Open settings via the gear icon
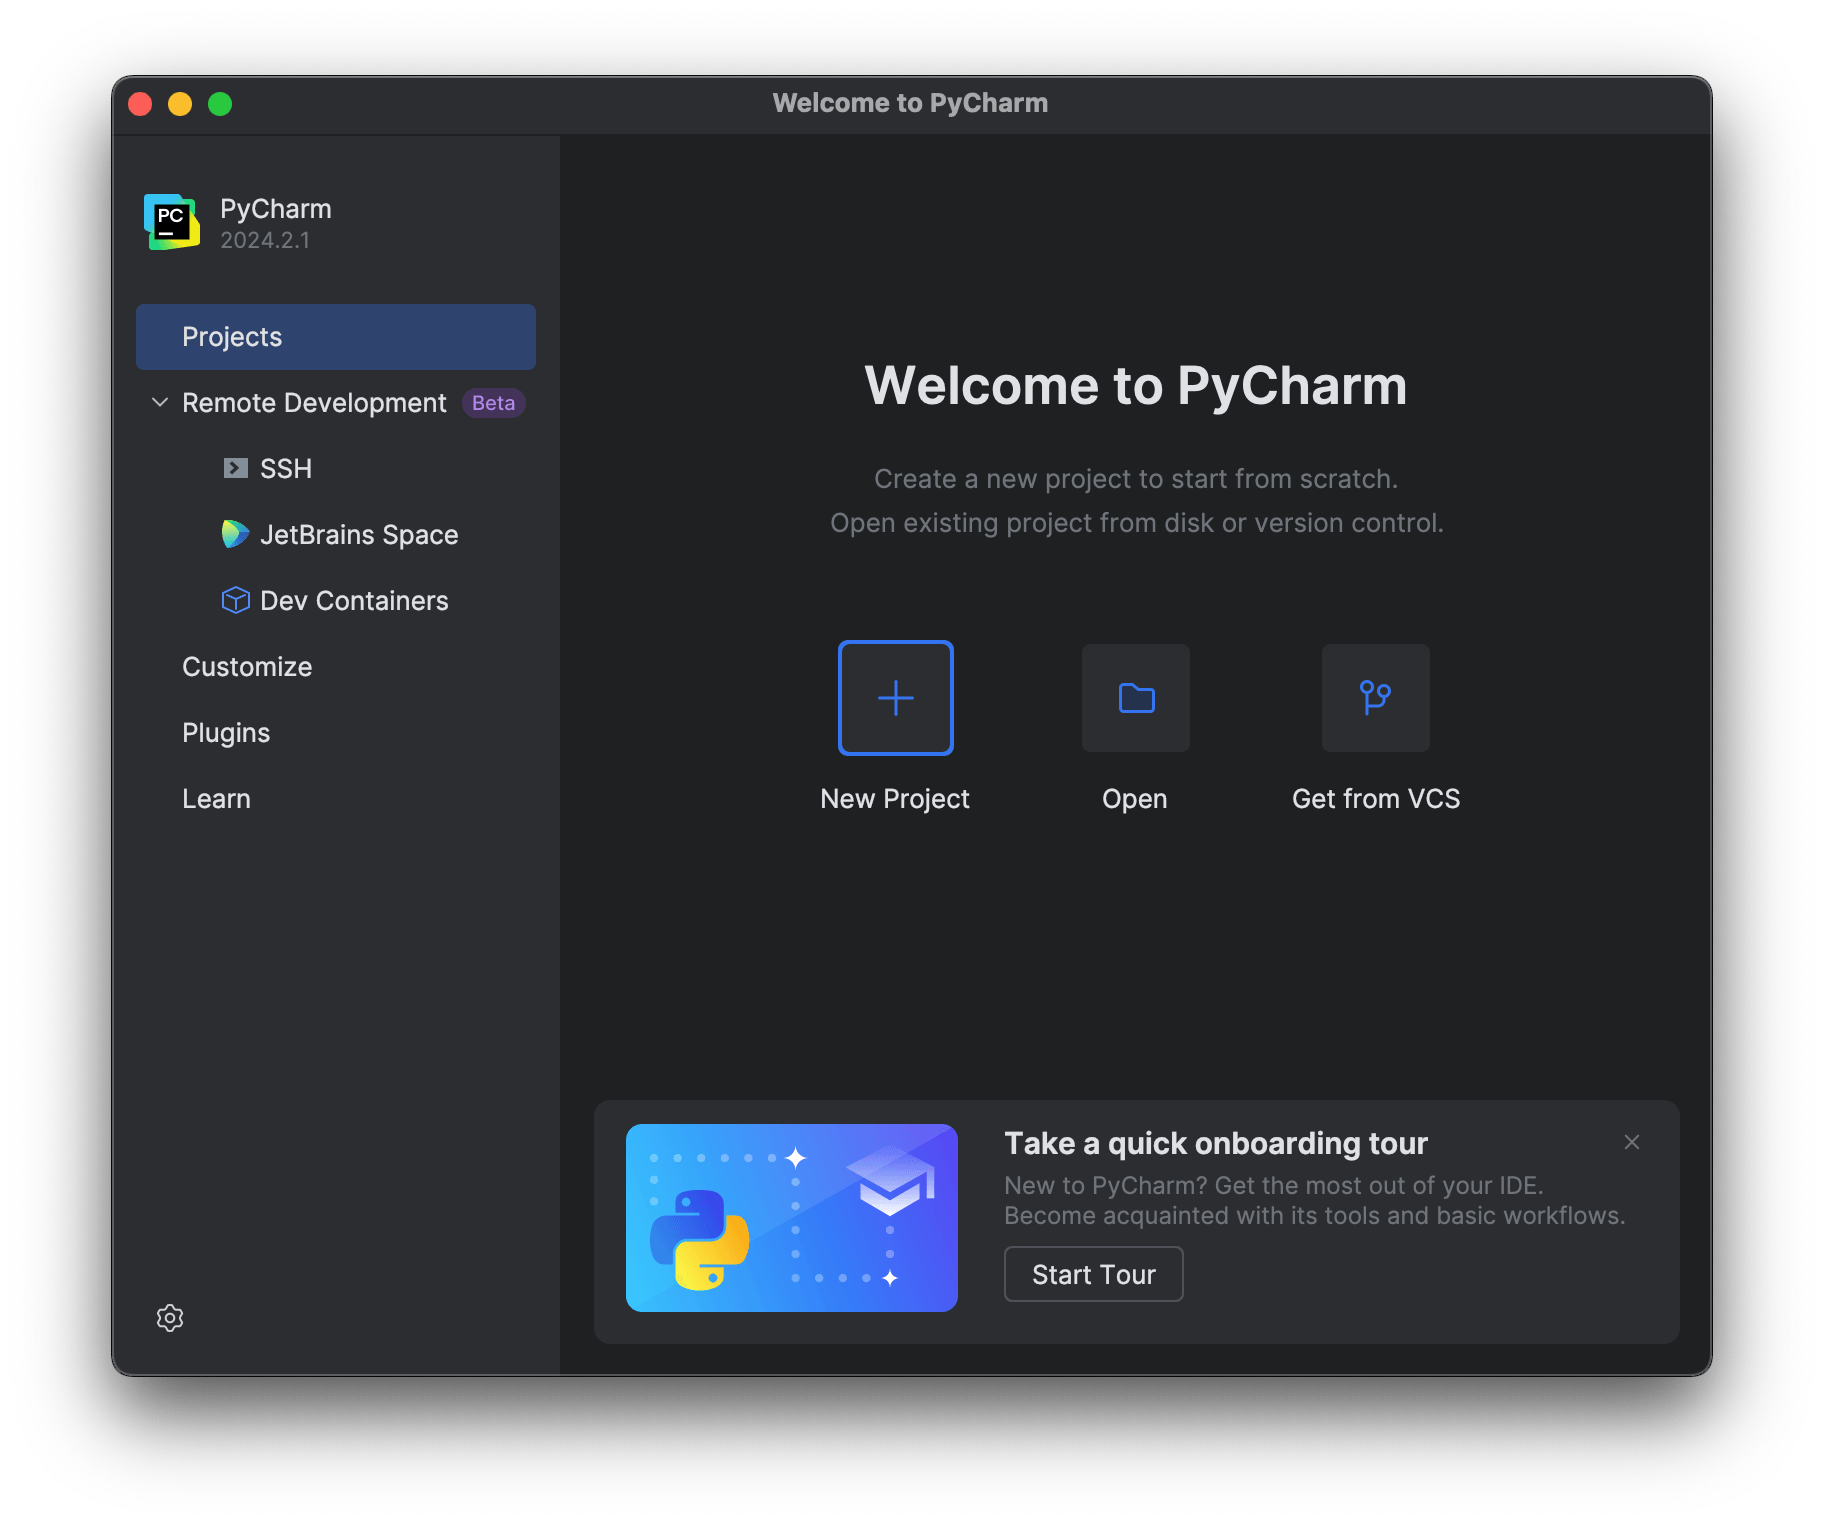1824x1524 pixels. [x=169, y=1318]
